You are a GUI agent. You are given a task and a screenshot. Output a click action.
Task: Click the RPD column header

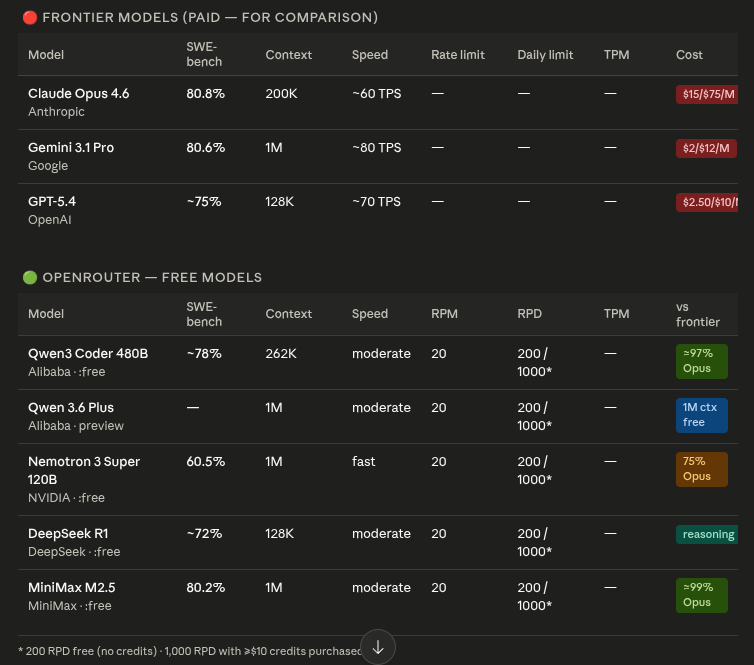[x=529, y=314]
